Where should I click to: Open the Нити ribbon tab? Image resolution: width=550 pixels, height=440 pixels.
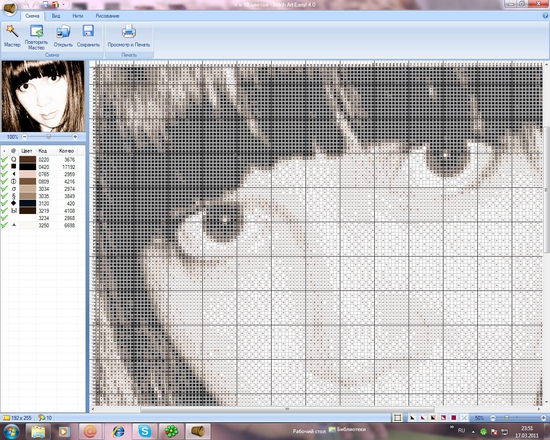tap(78, 16)
